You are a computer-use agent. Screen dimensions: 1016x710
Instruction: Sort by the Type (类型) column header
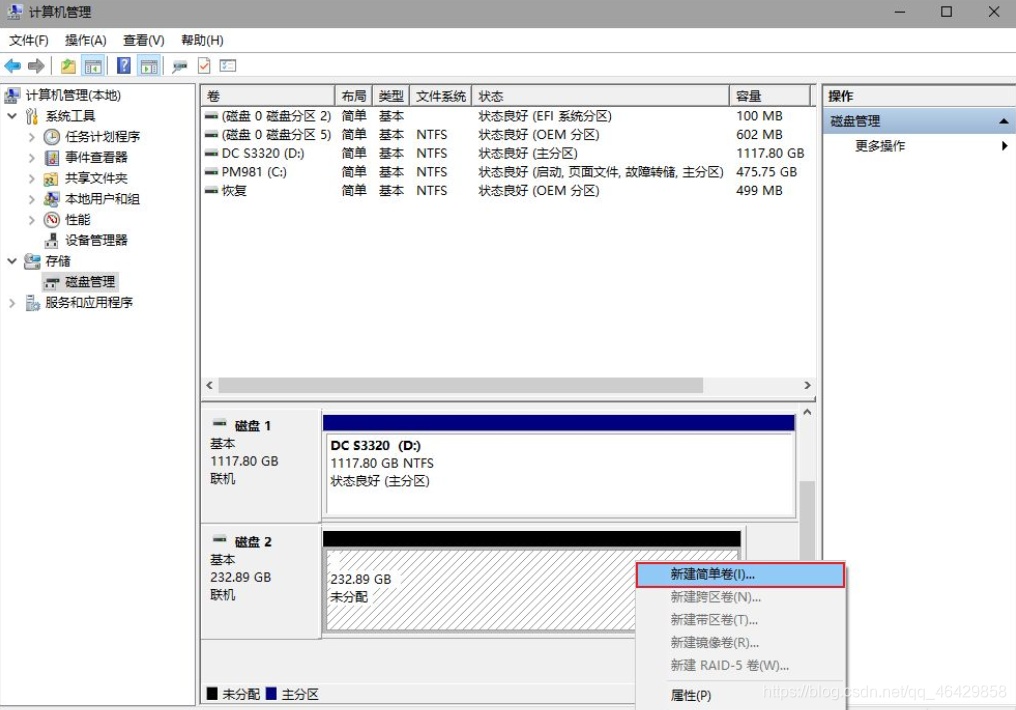click(x=391, y=96)
